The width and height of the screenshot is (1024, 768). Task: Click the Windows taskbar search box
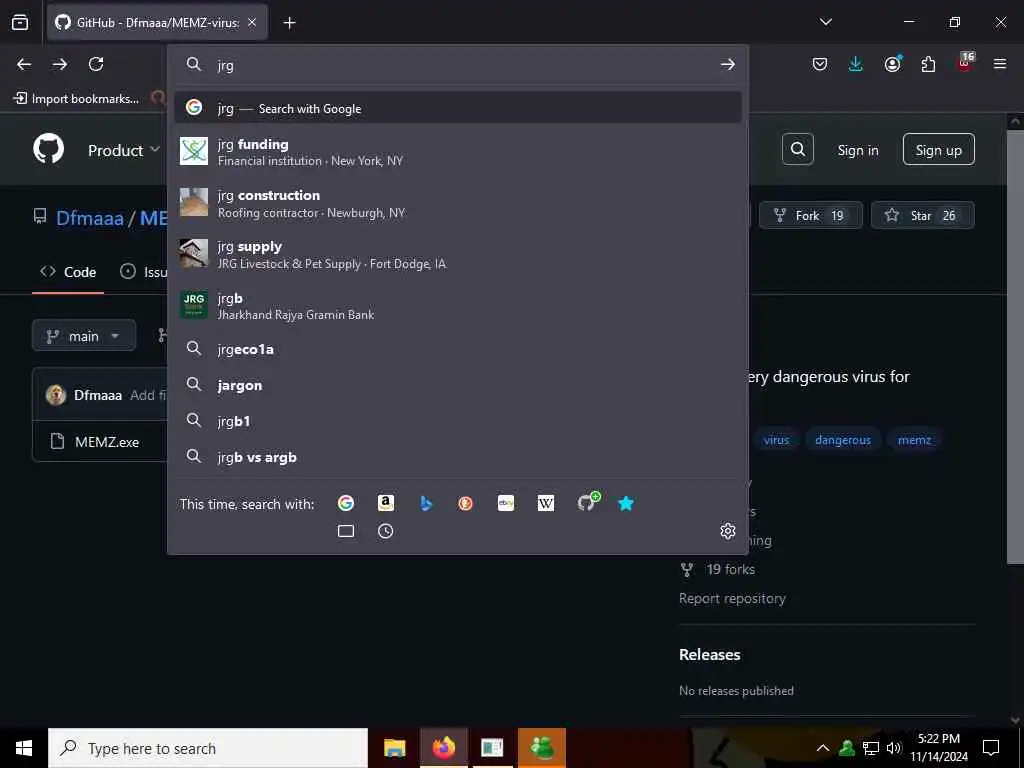tap(208, 748)
